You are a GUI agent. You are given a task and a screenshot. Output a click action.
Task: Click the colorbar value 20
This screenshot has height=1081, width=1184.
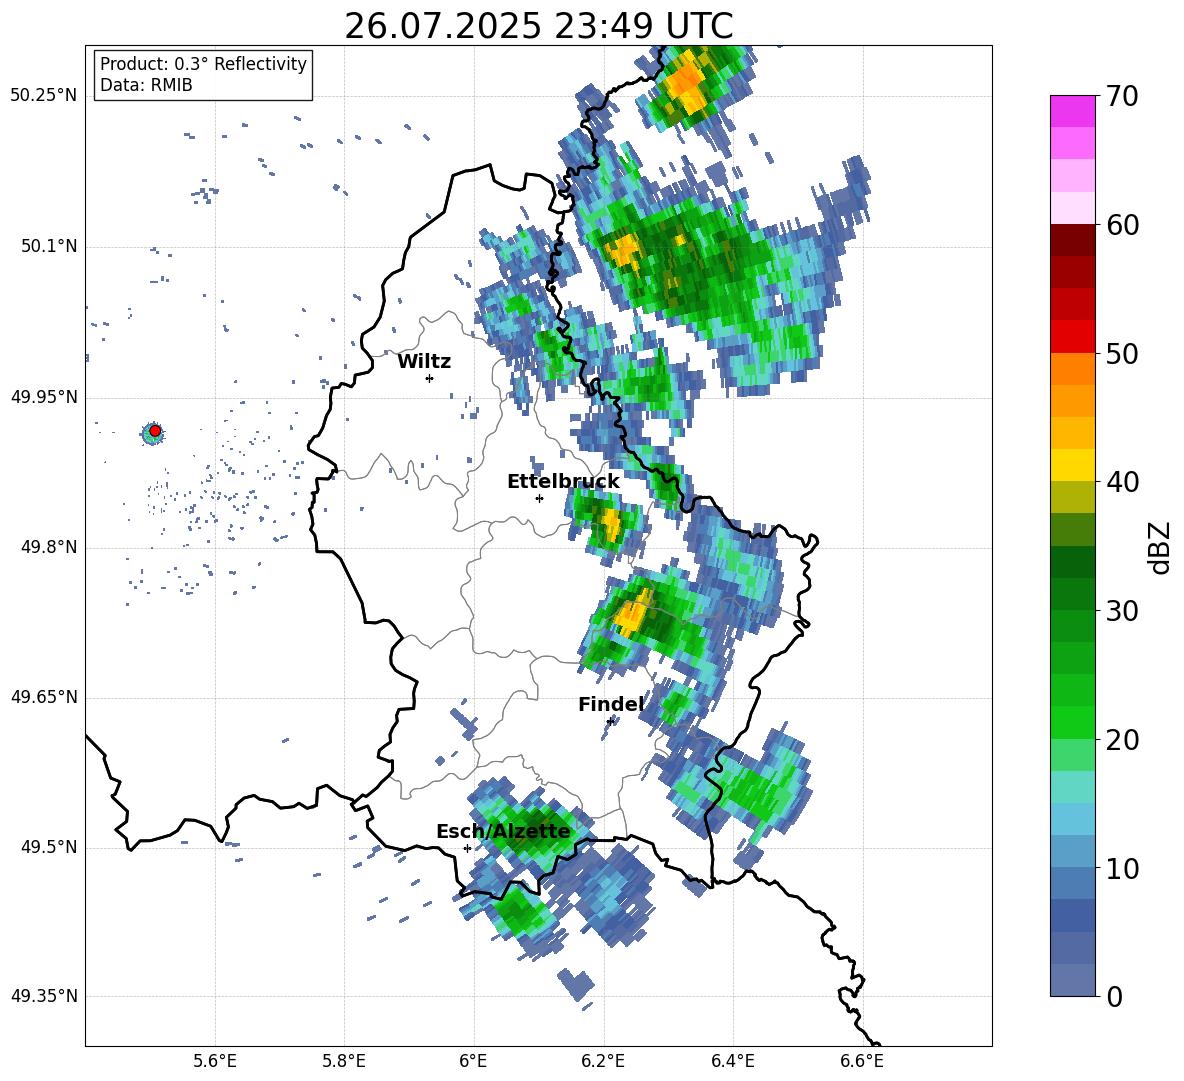tap(1122, 740)
